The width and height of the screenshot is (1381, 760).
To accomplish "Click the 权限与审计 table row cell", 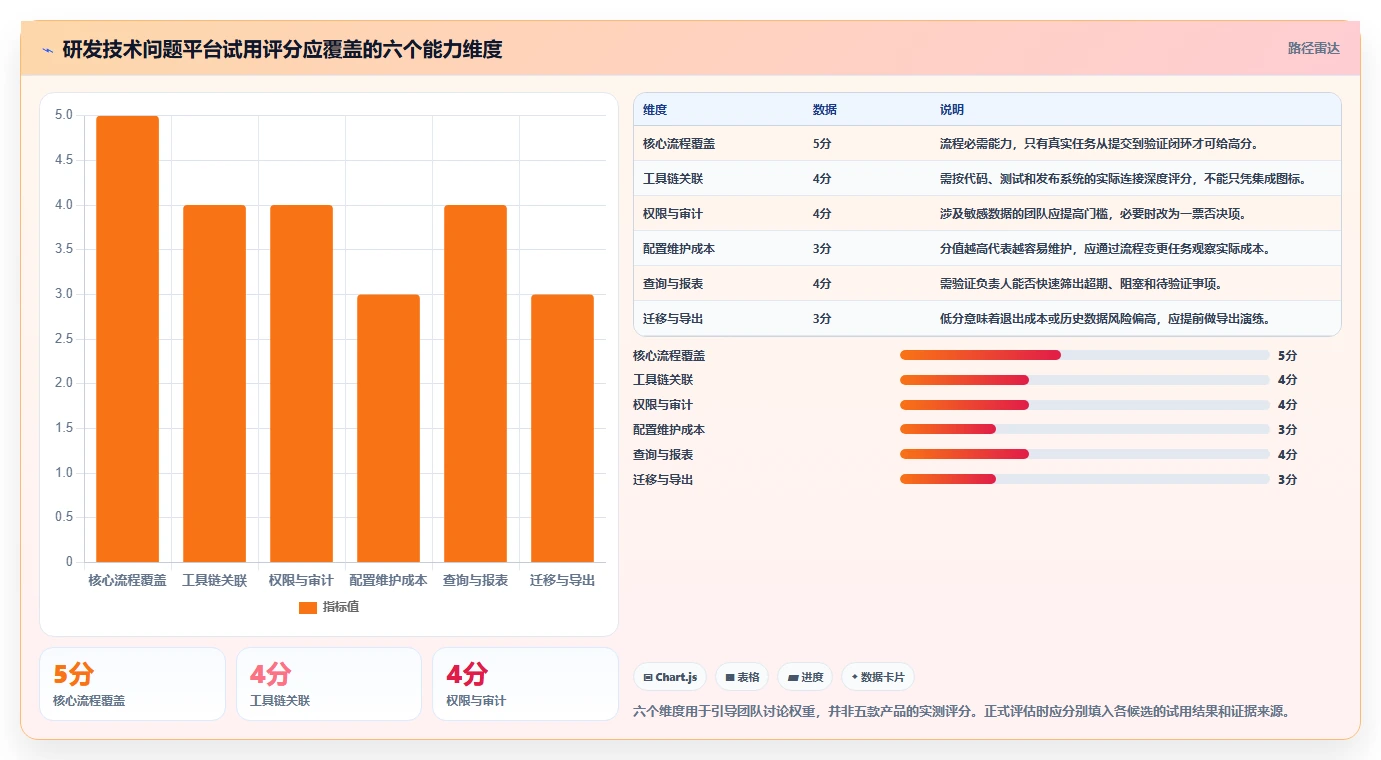I will [673, 214].
